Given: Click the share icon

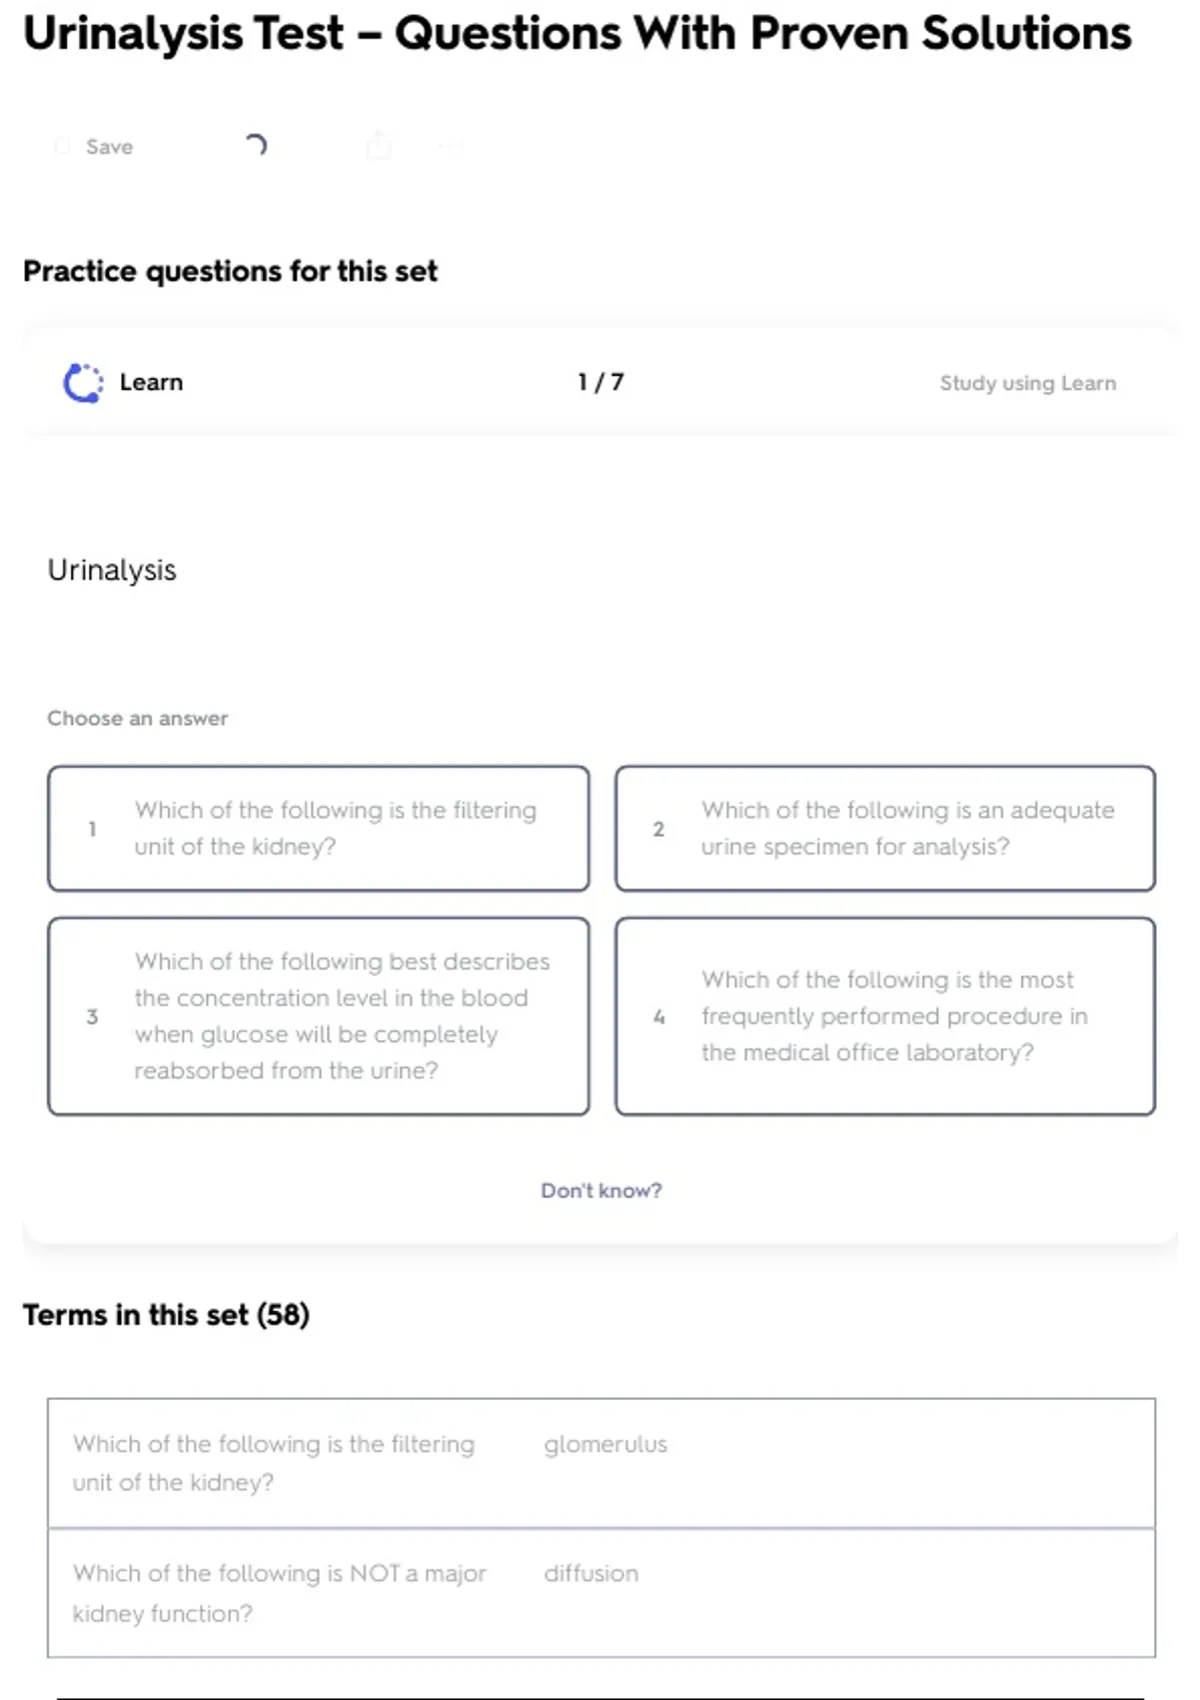Looking at the screenshot, I should (379, 146).
